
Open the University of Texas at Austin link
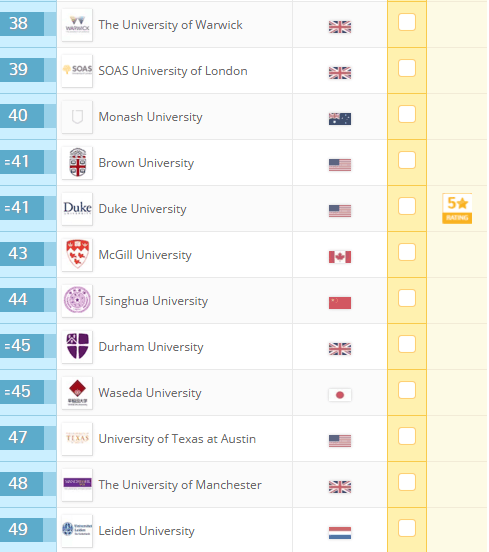177,439
